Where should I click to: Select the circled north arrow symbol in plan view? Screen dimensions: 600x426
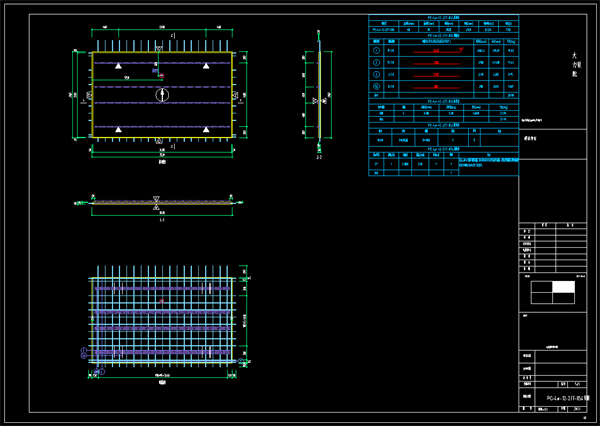click(162, 95)
